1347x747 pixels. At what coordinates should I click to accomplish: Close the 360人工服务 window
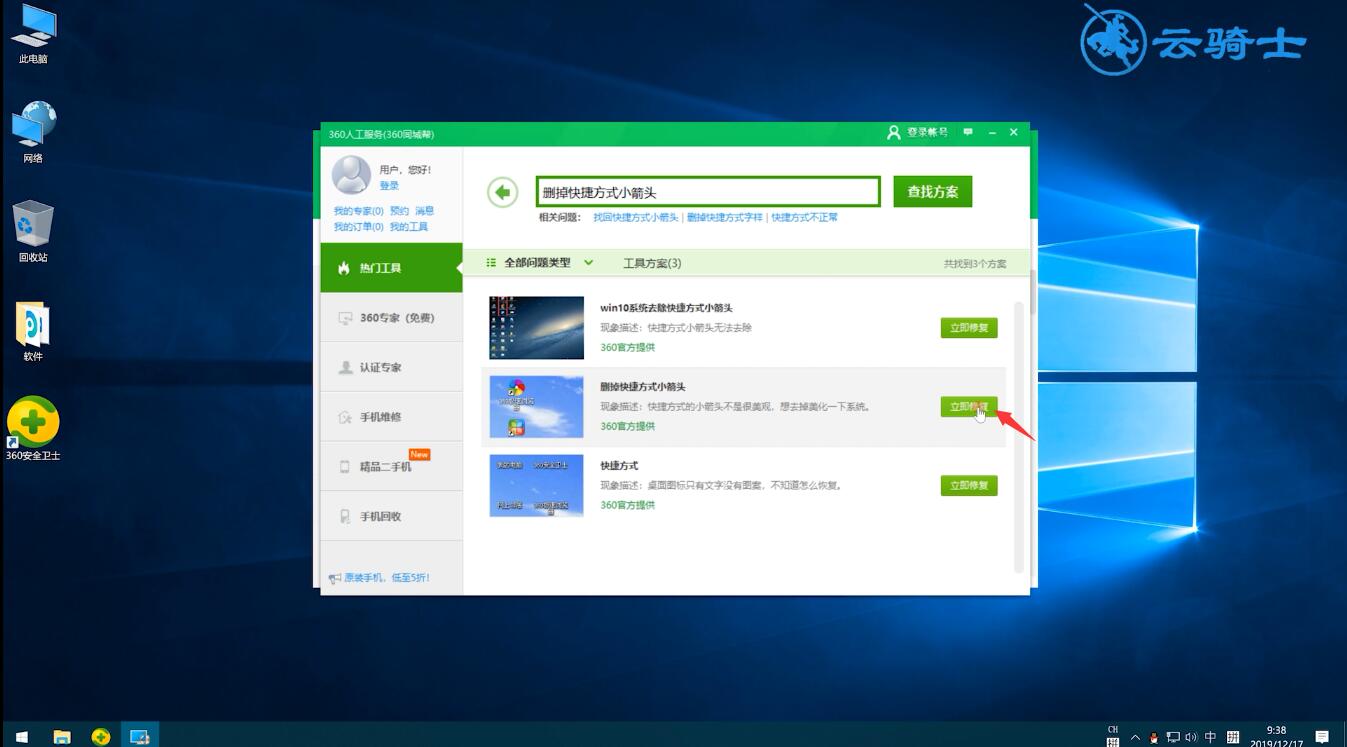tap(1013, 132)
